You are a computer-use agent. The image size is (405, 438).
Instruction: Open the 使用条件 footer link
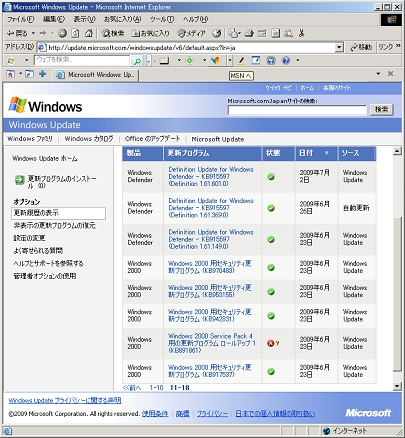(x=155, y=414)
